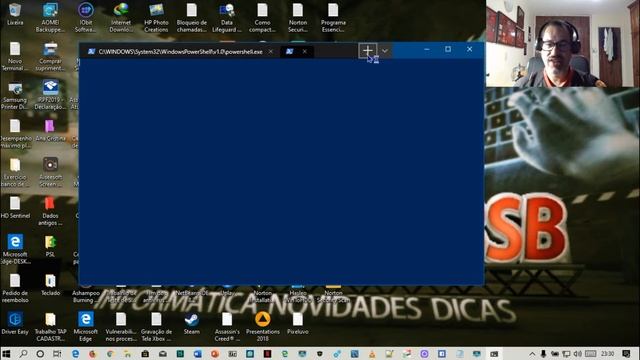Select the Presentations 2018 desktop icon
This screenshot has height=360, width=640.
pos(262,327)
